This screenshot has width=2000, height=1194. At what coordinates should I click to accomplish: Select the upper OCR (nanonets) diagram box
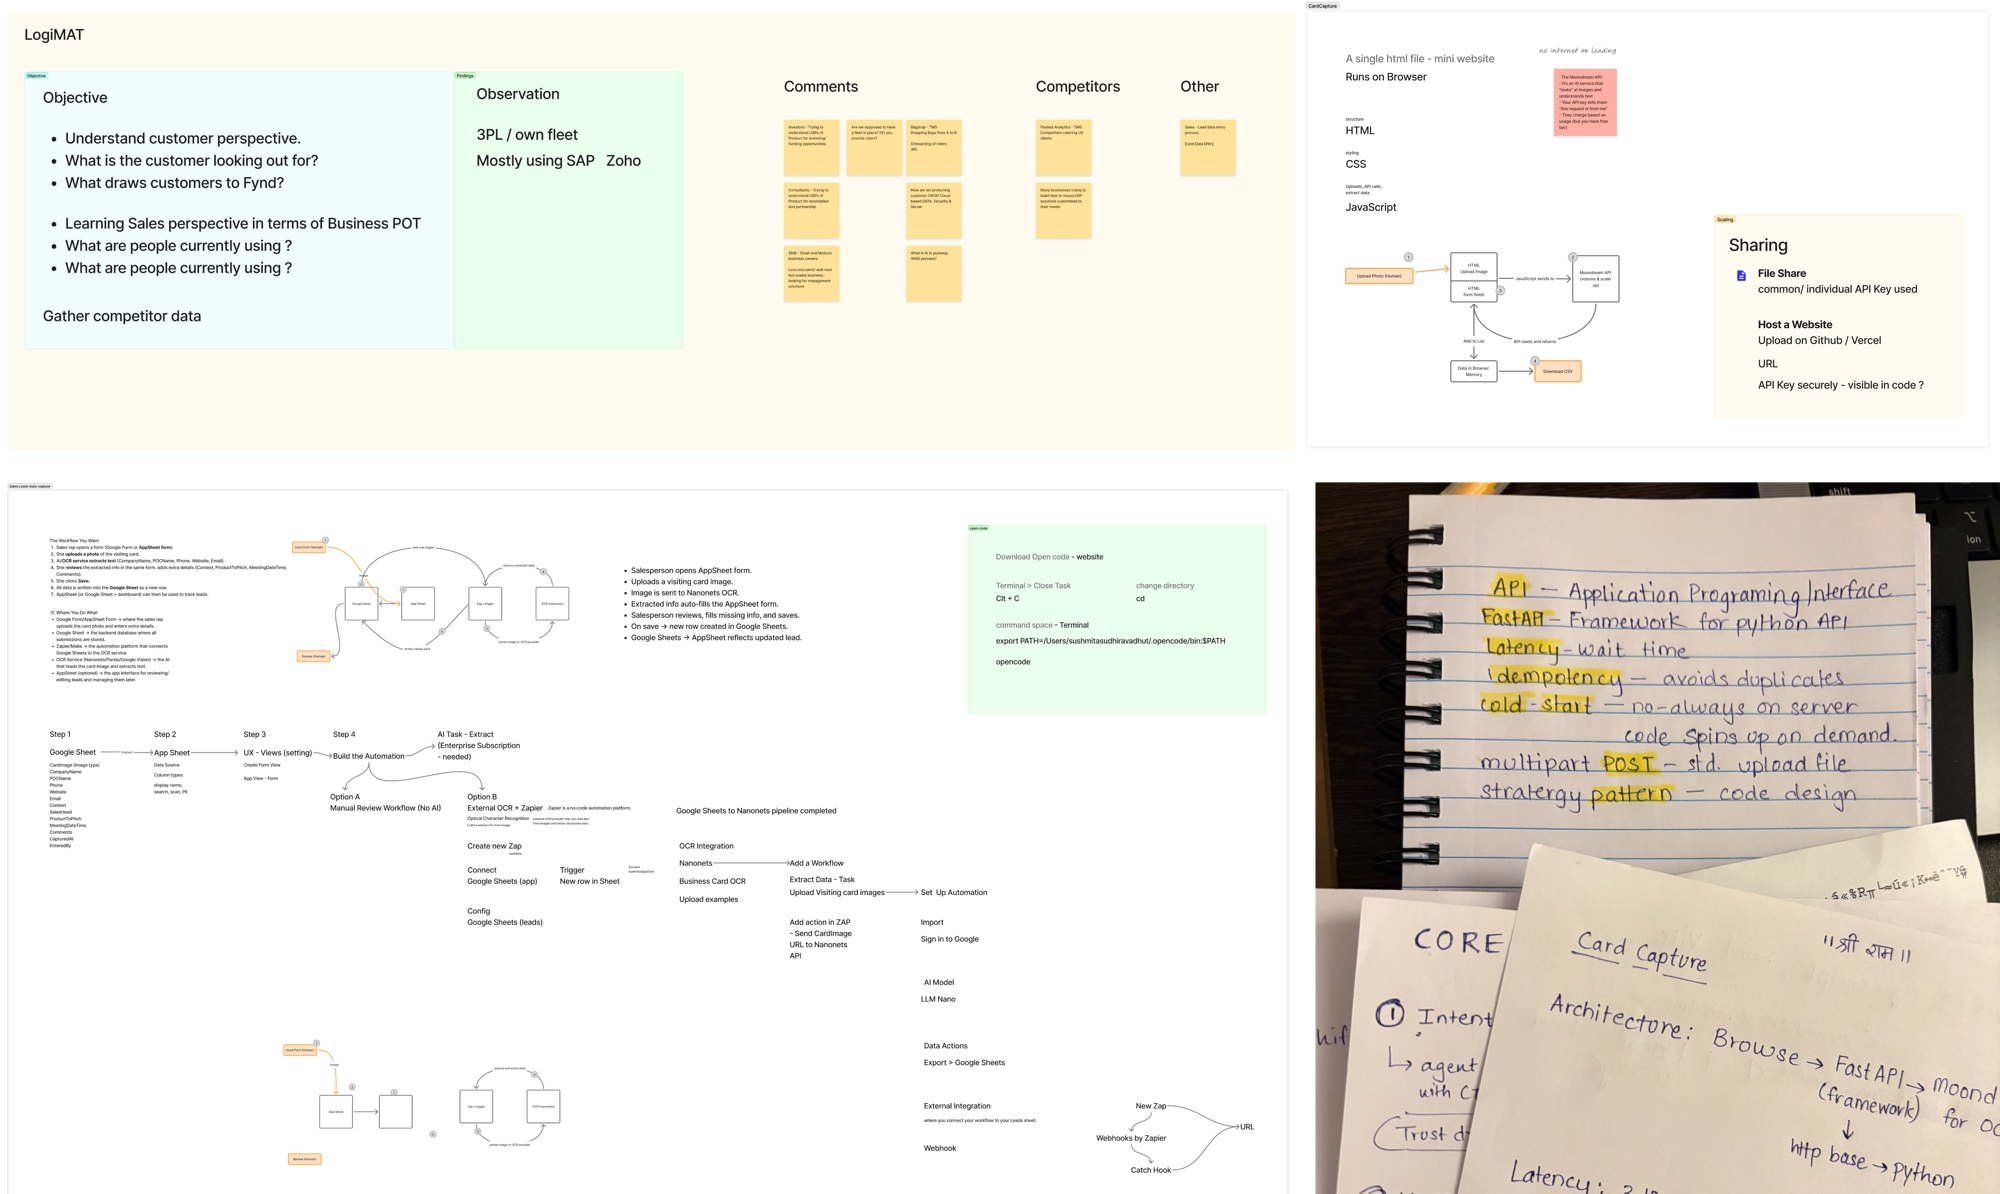click(552, 603)
